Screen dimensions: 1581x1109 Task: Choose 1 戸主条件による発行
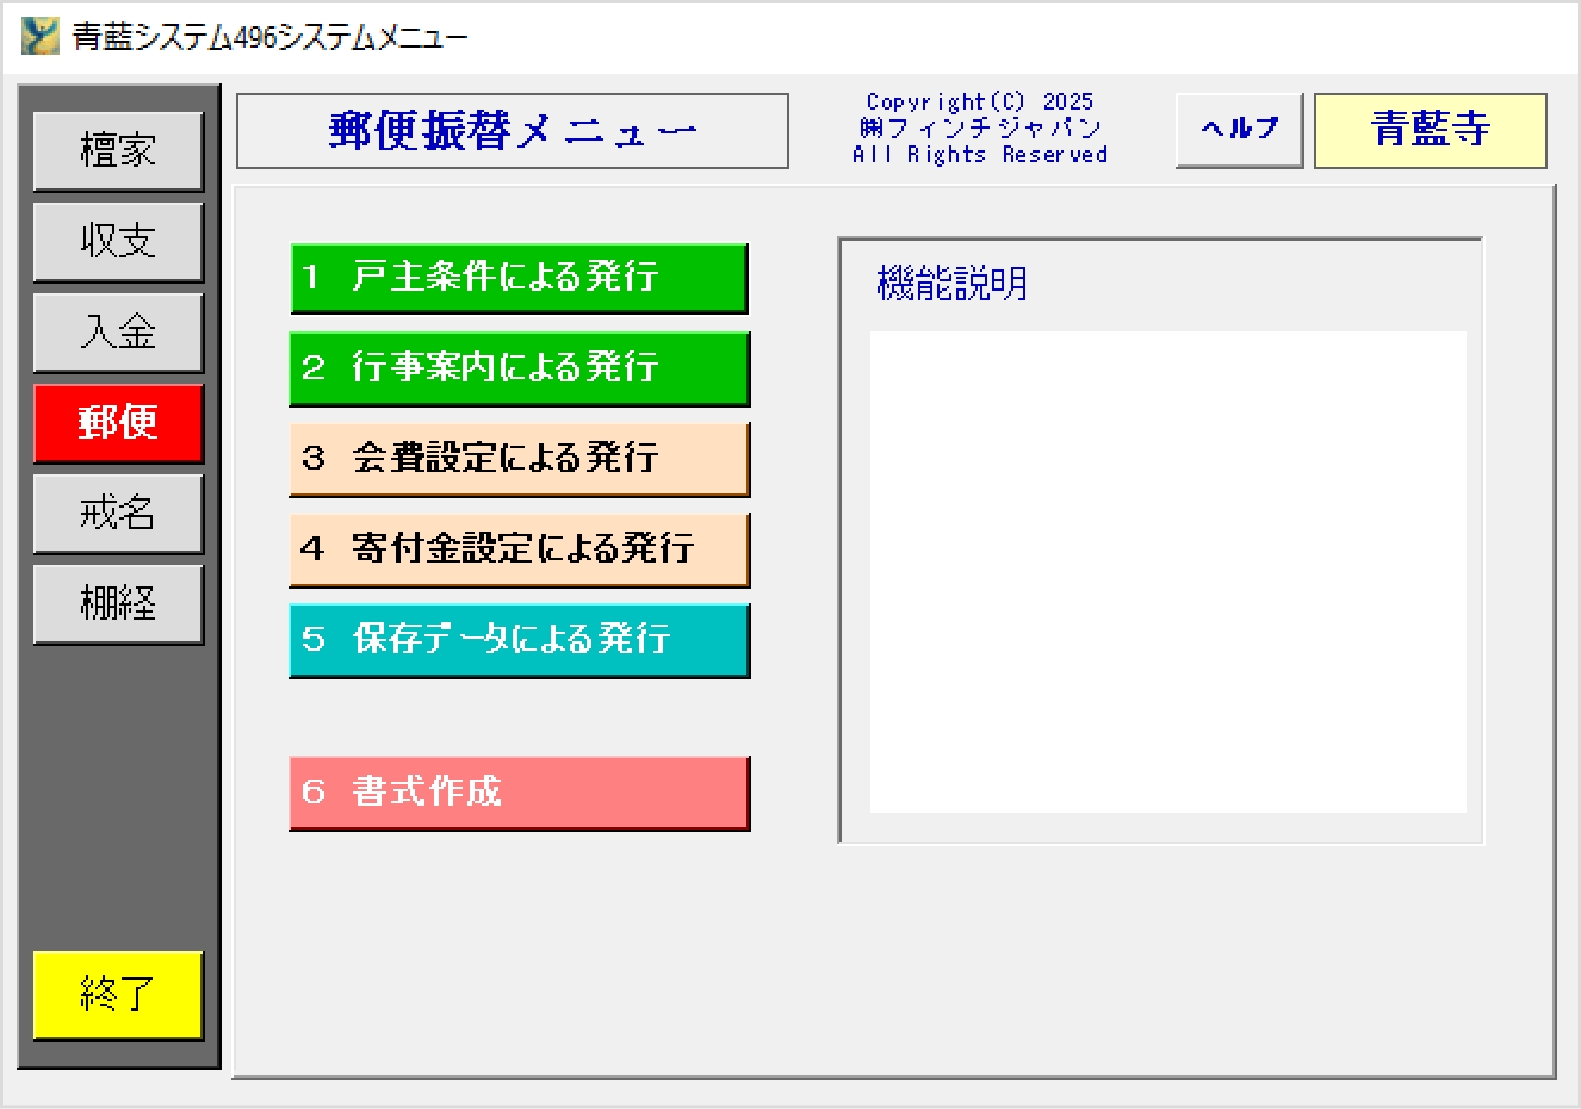(x=519, y=277)
